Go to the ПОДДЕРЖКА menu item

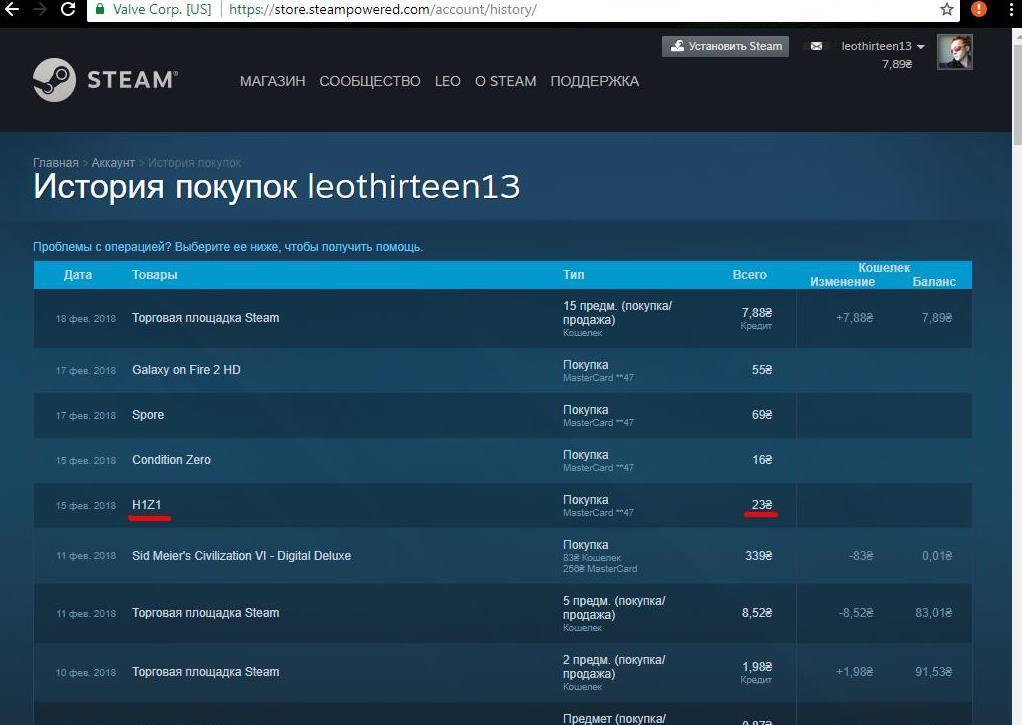[594, 81]
